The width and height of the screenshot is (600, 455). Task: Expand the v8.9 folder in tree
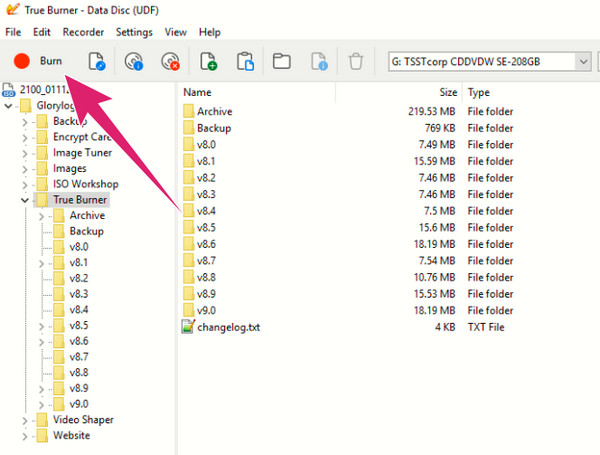(x=41, y=389)
